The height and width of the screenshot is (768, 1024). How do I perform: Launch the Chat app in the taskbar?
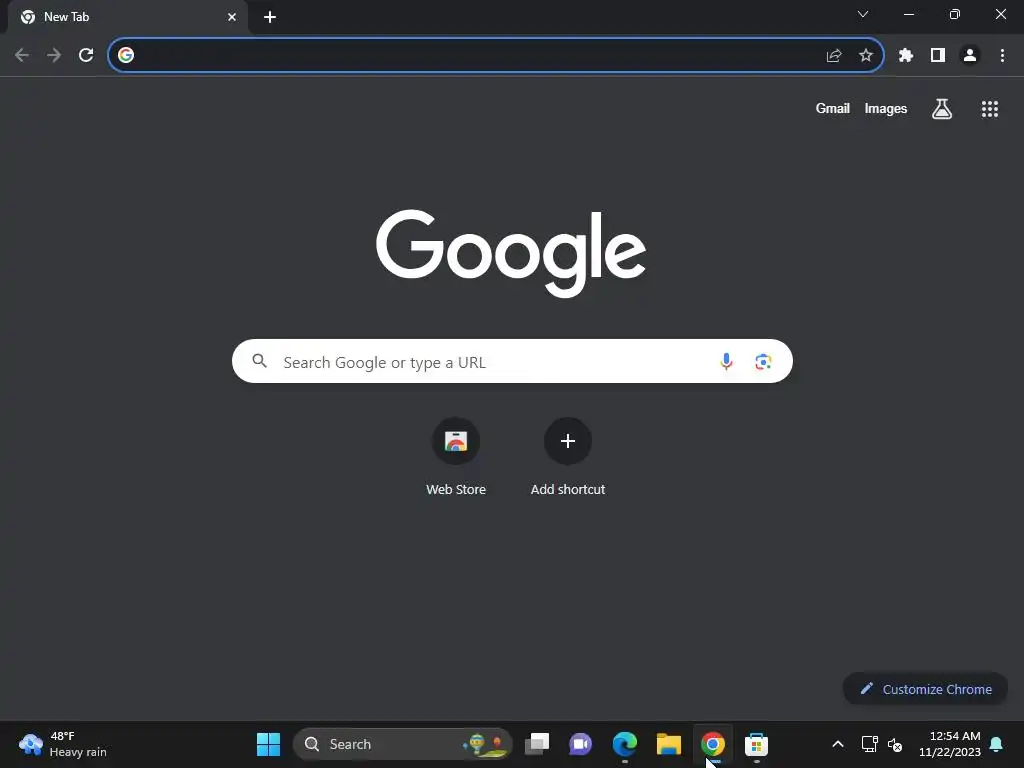(581, 744)
